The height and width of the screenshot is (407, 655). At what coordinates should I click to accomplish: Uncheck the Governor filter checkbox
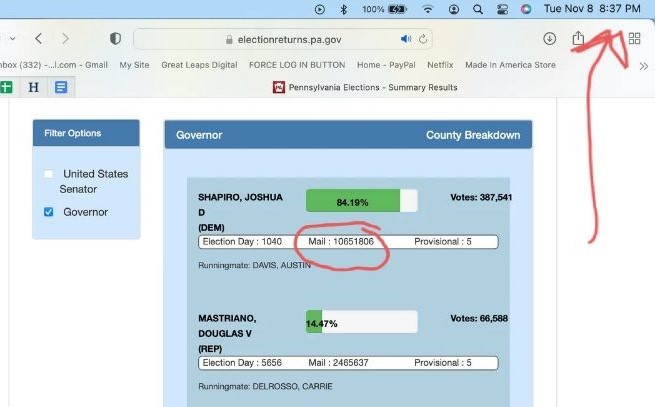point(48,212)
